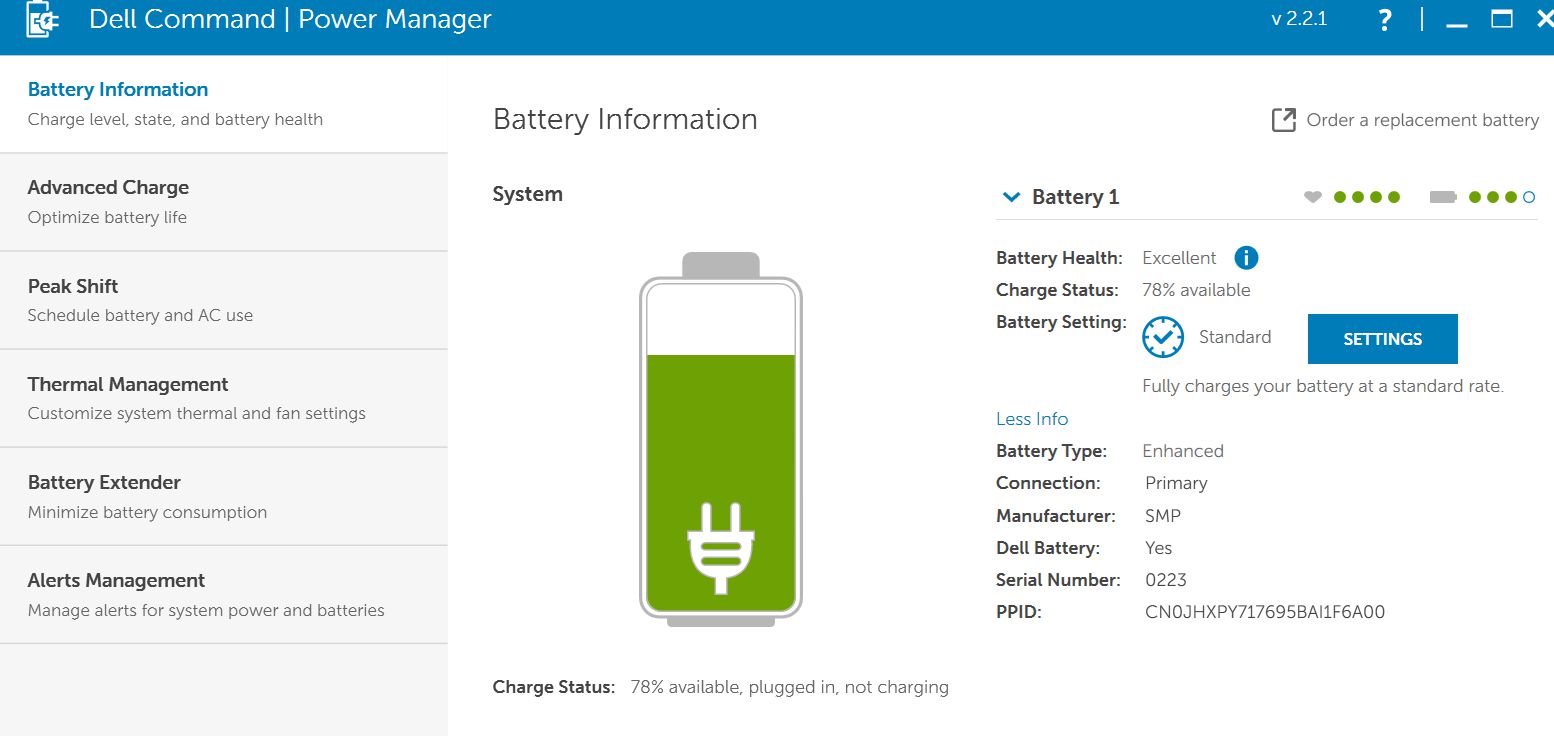Image resolution: width=1554 pixels, height=736 pixels.
Task: Collapse the Battery 1 section chevron
Action: point(1011,197)
